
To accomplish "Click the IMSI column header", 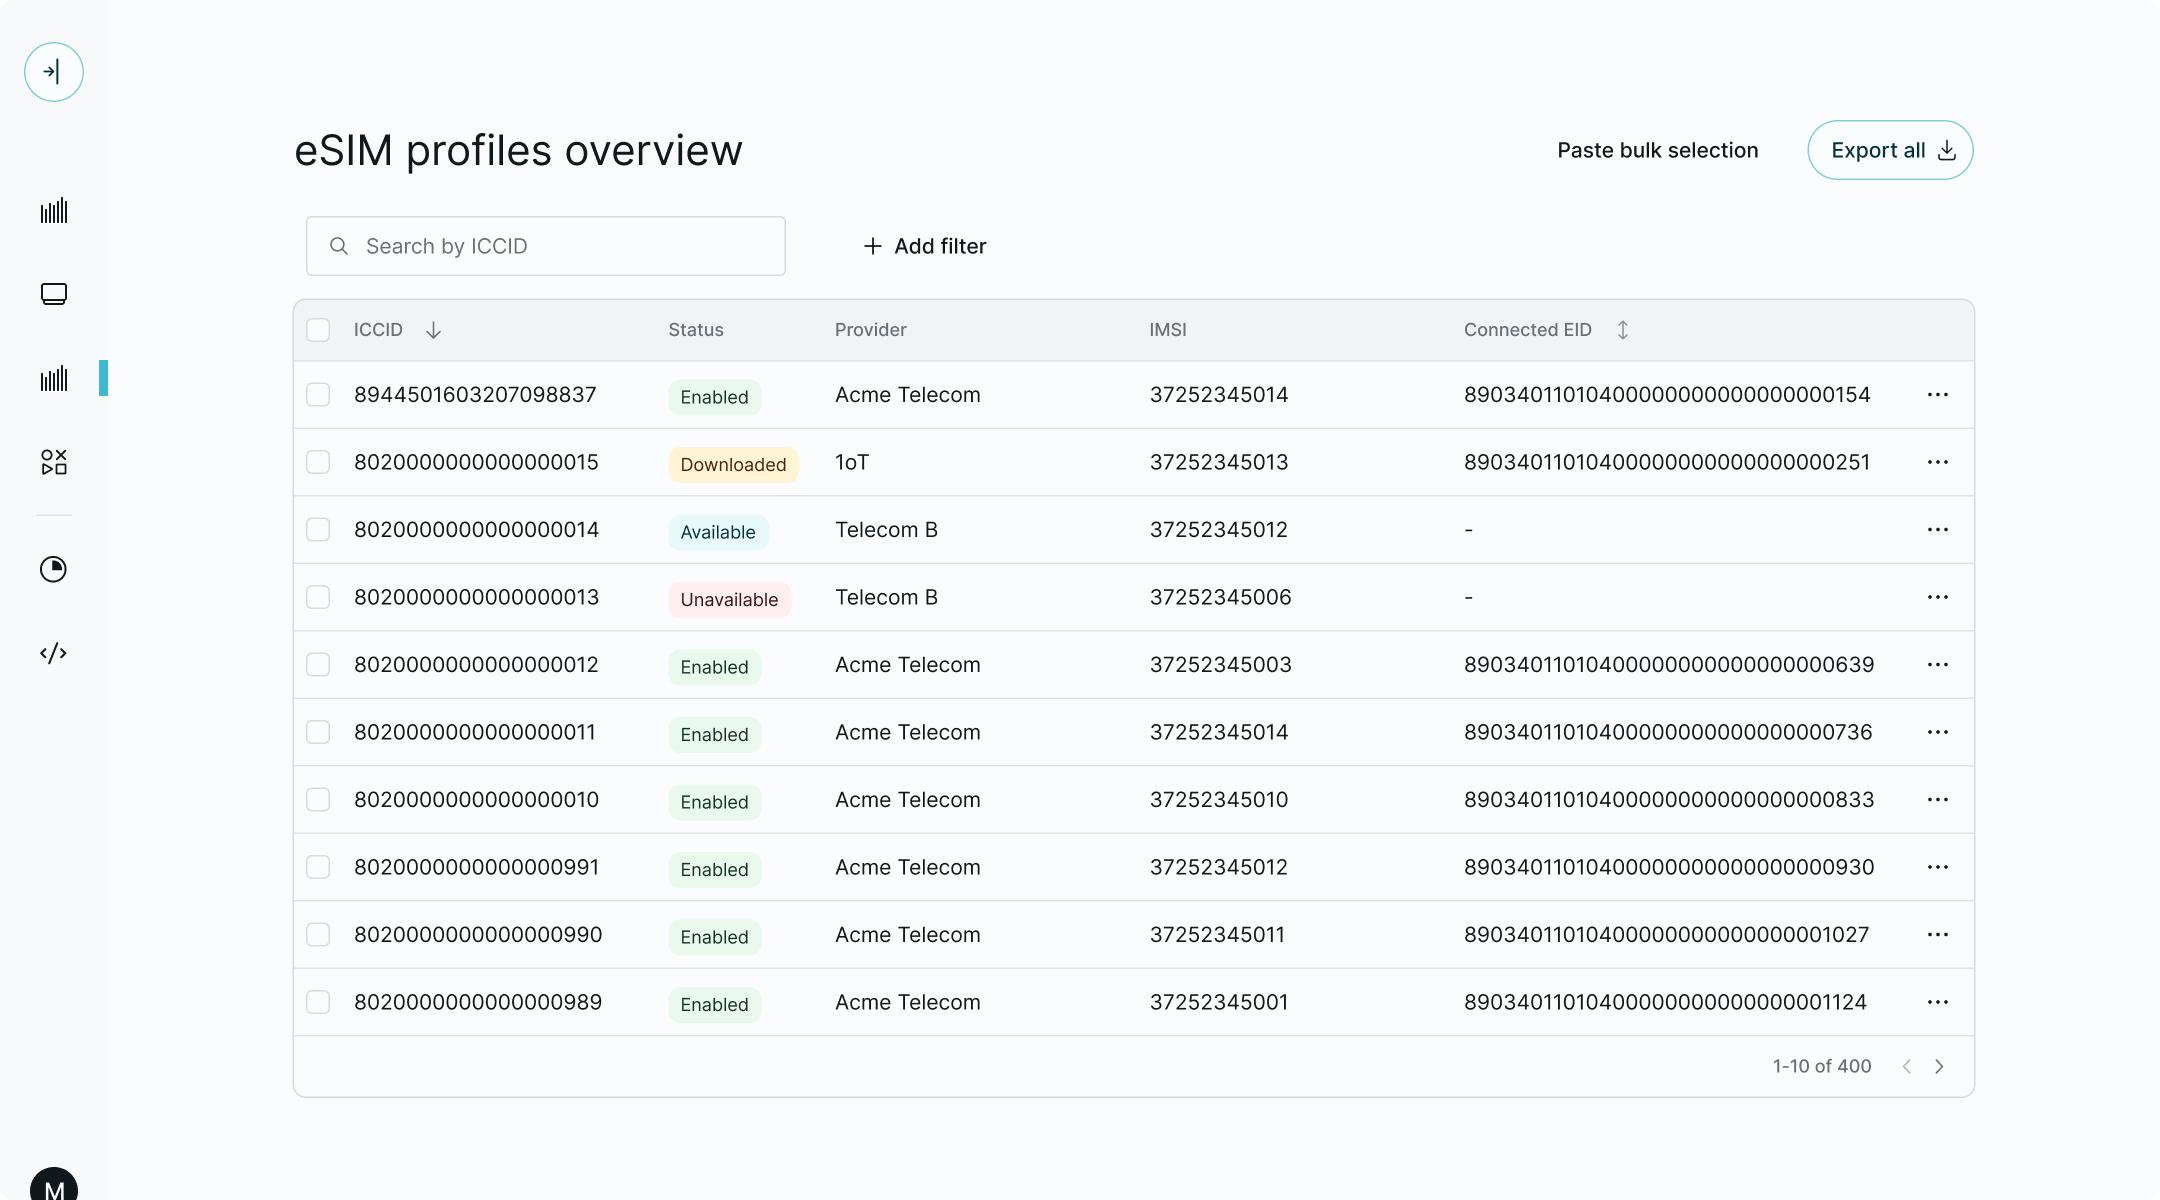I will [x=1168, y=330].
